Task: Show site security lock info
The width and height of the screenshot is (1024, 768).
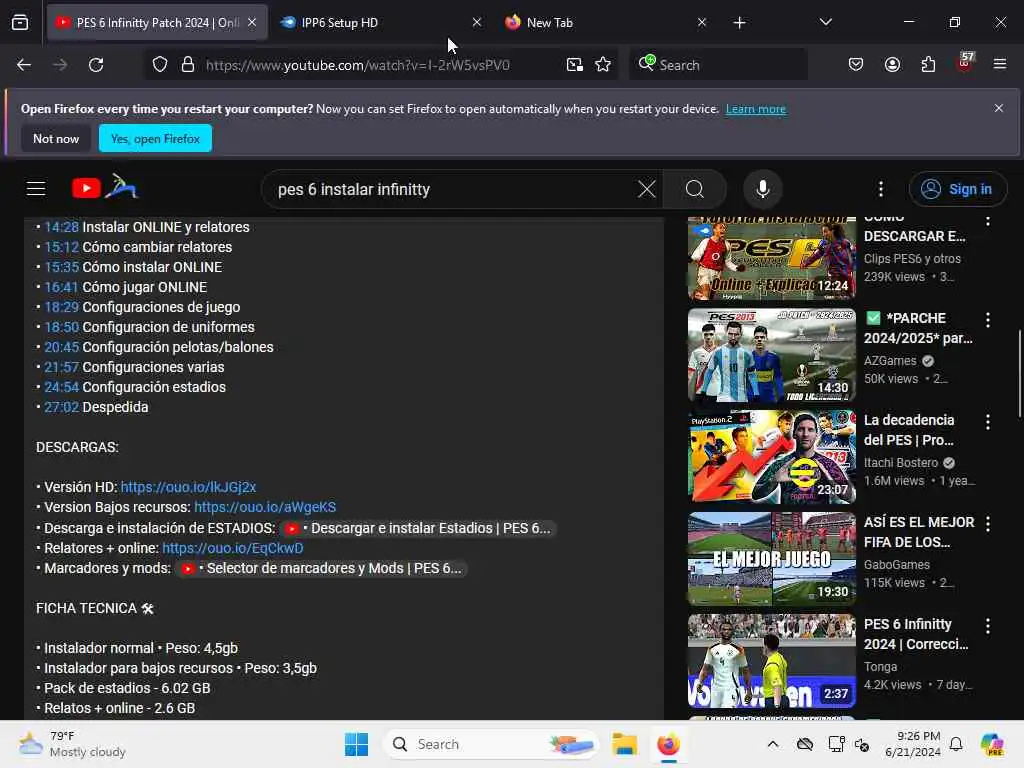Action: pos(188,65)
